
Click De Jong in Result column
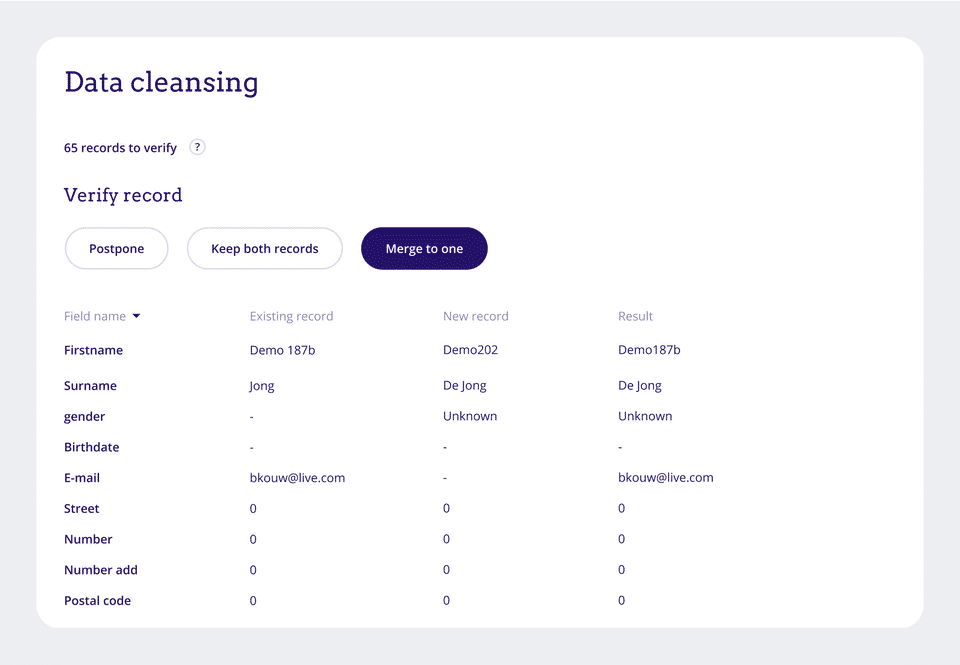click(x=640, y=386)
